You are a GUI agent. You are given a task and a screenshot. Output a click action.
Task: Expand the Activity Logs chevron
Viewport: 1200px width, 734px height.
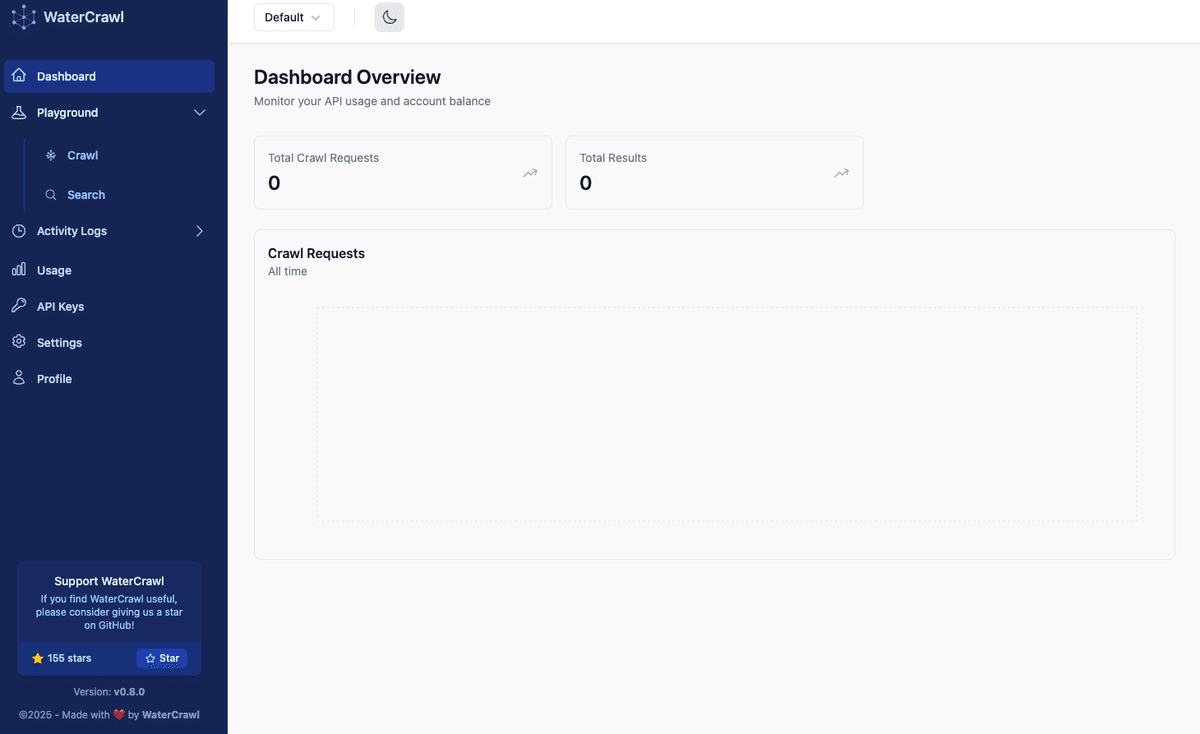199,231
